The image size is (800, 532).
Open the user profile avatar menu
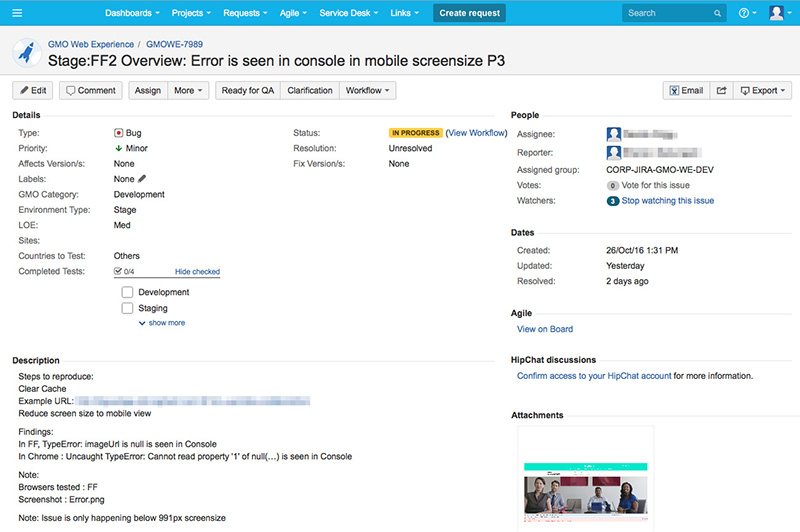[x=777, y=13]
